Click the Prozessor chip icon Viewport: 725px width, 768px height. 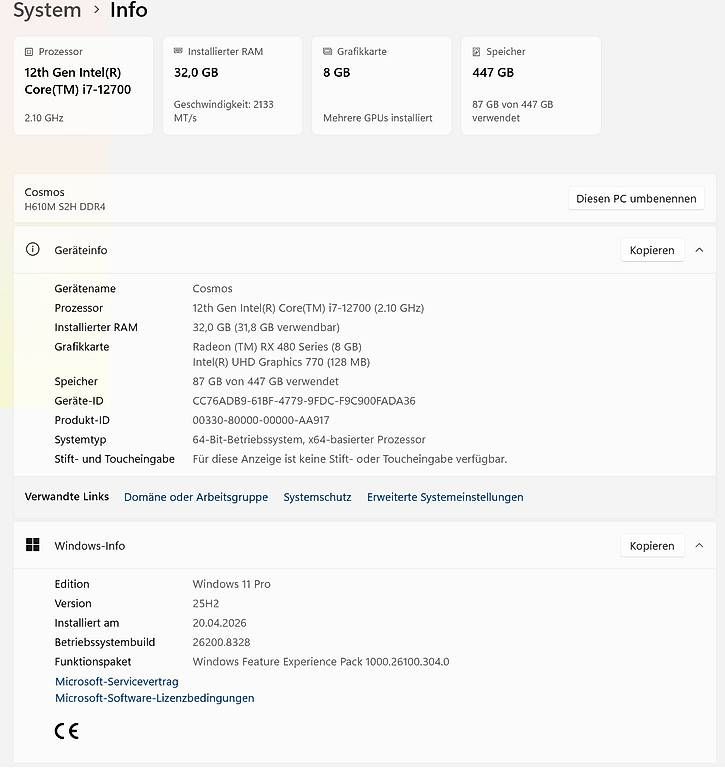[29, 51]
